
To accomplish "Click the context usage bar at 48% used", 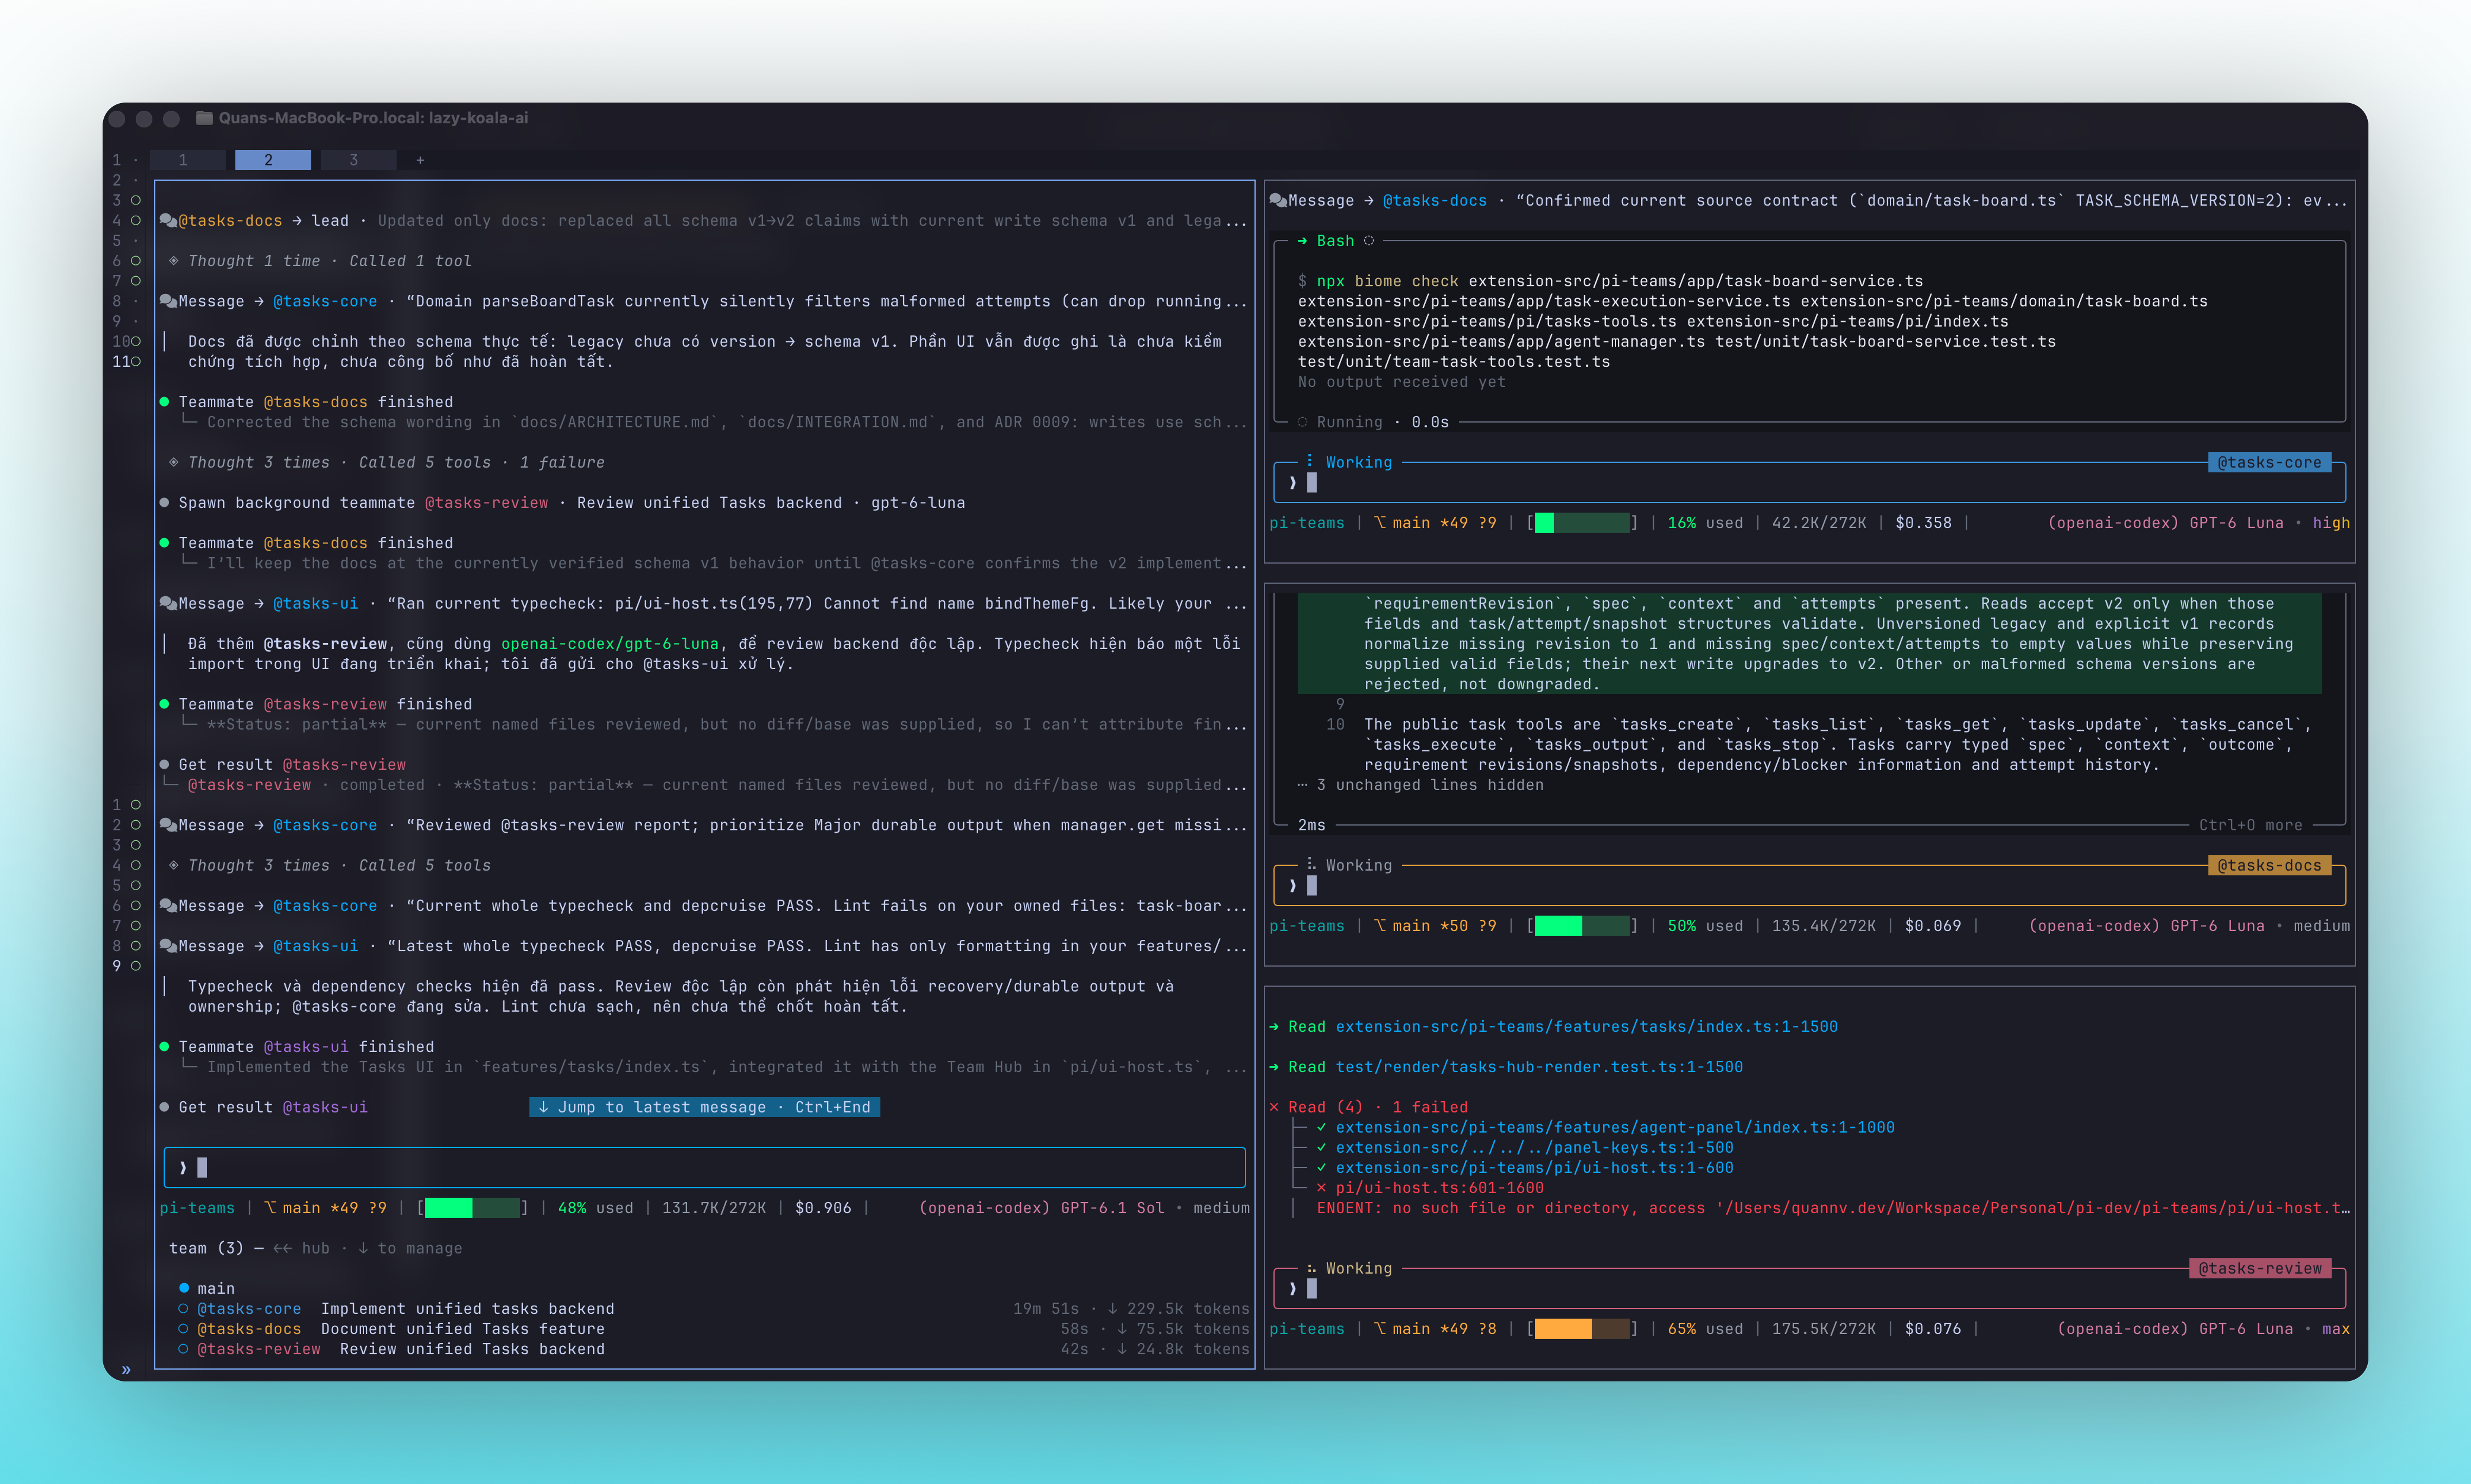I will [472, 1208].
